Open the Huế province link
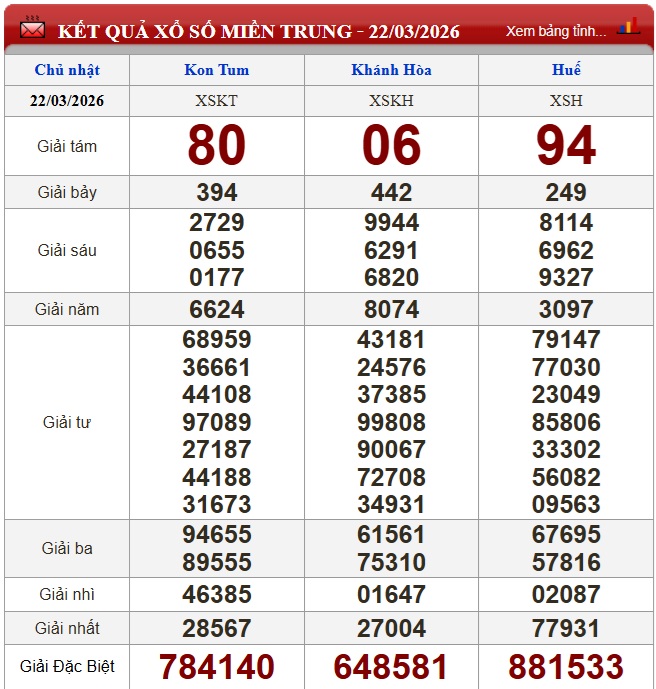The width and height of the screenshot is (656, 689). click(x=565, y=70)
